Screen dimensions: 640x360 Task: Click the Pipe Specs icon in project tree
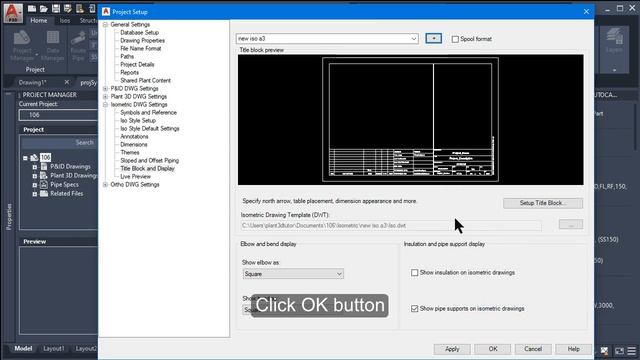(44, 184)
